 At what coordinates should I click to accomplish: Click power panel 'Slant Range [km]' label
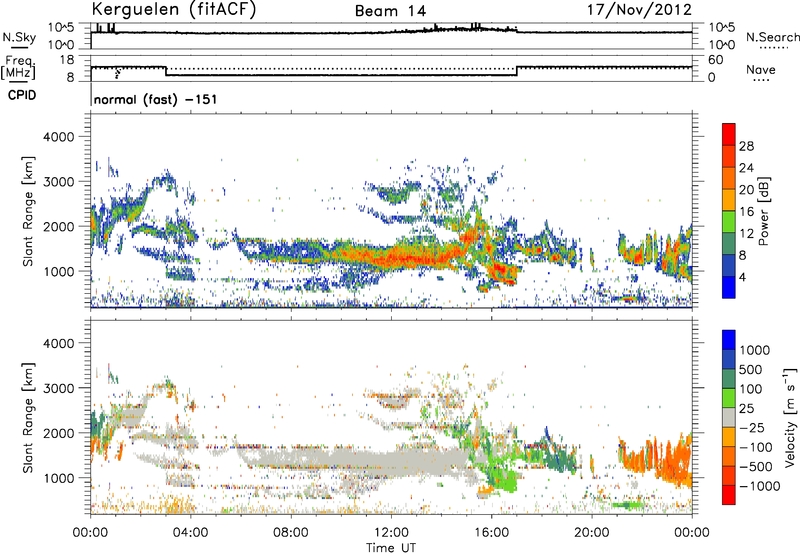coord(28,211)
